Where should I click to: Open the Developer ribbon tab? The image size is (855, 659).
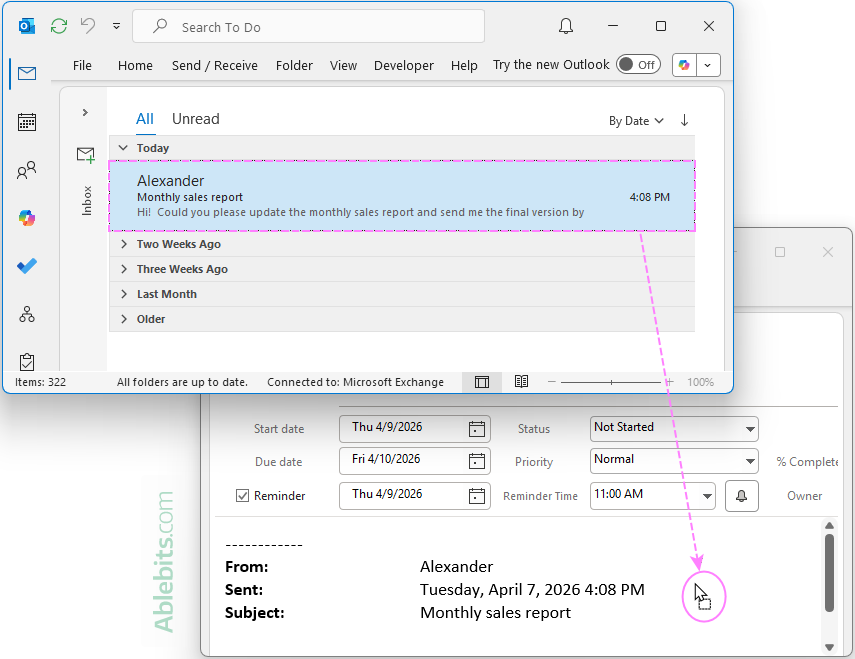[403, 65]
